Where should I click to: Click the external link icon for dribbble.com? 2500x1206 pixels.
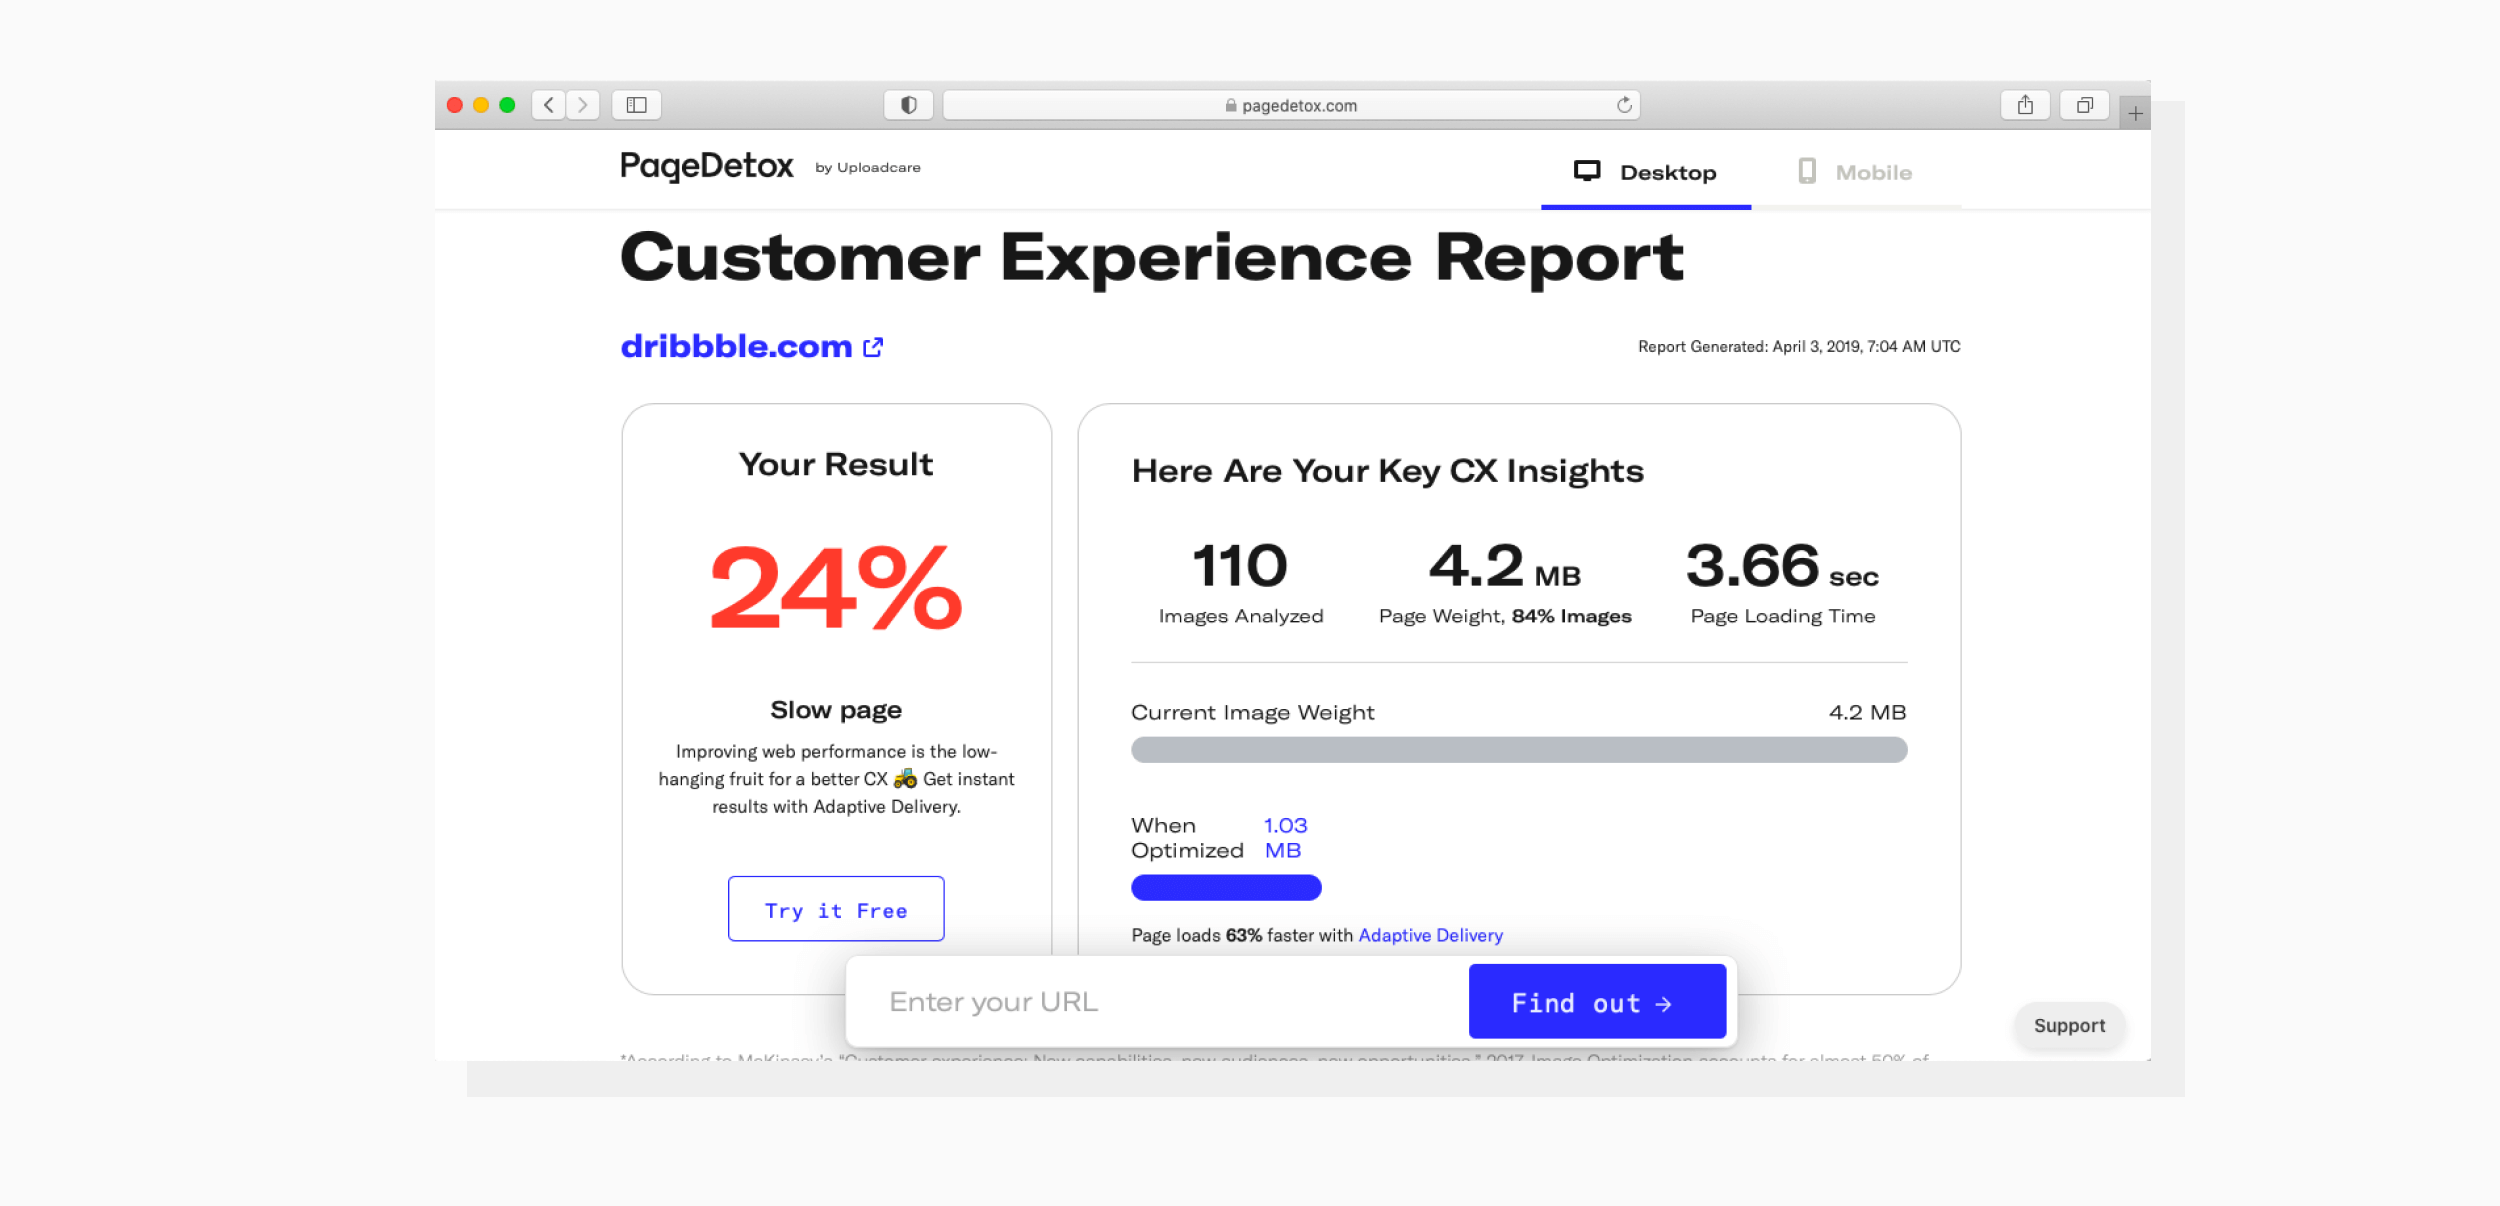[x=874, y=346]
